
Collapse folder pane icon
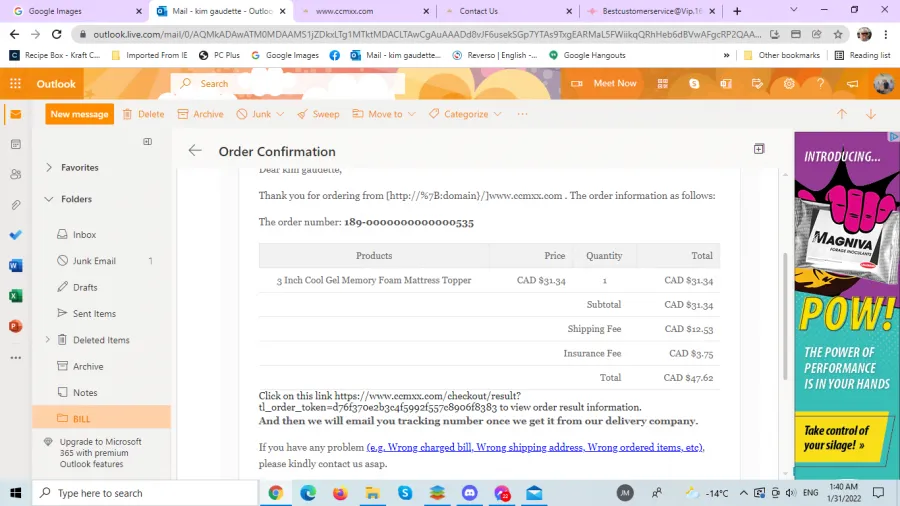(148, 142)
